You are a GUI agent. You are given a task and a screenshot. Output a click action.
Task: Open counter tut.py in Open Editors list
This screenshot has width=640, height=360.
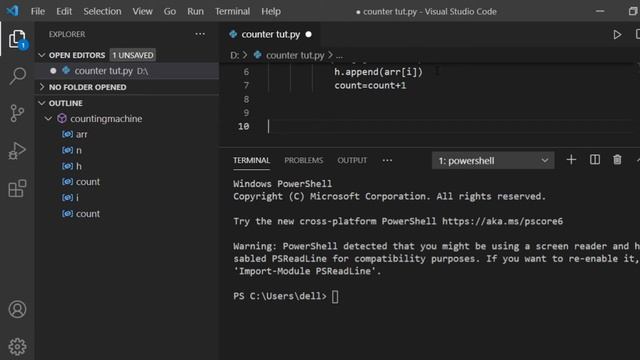(127, 71)
